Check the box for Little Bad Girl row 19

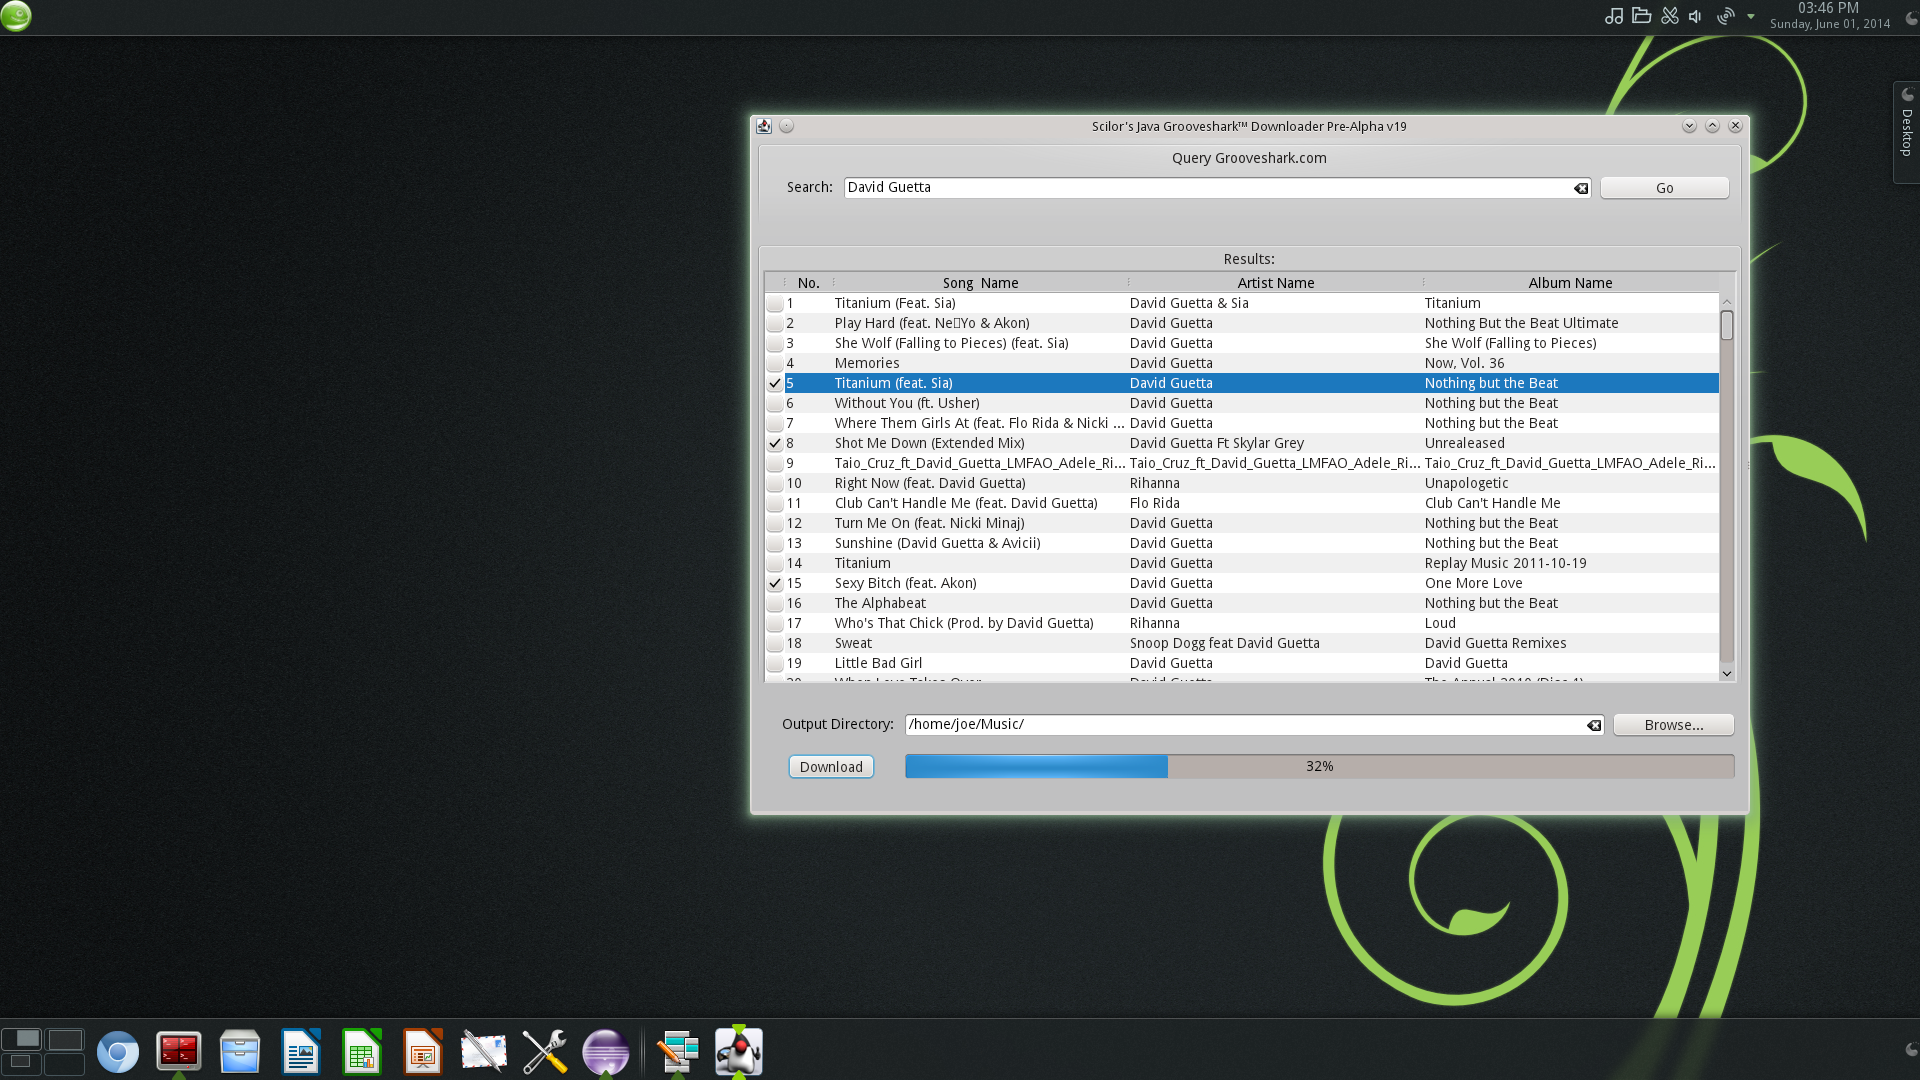[775, 663]
